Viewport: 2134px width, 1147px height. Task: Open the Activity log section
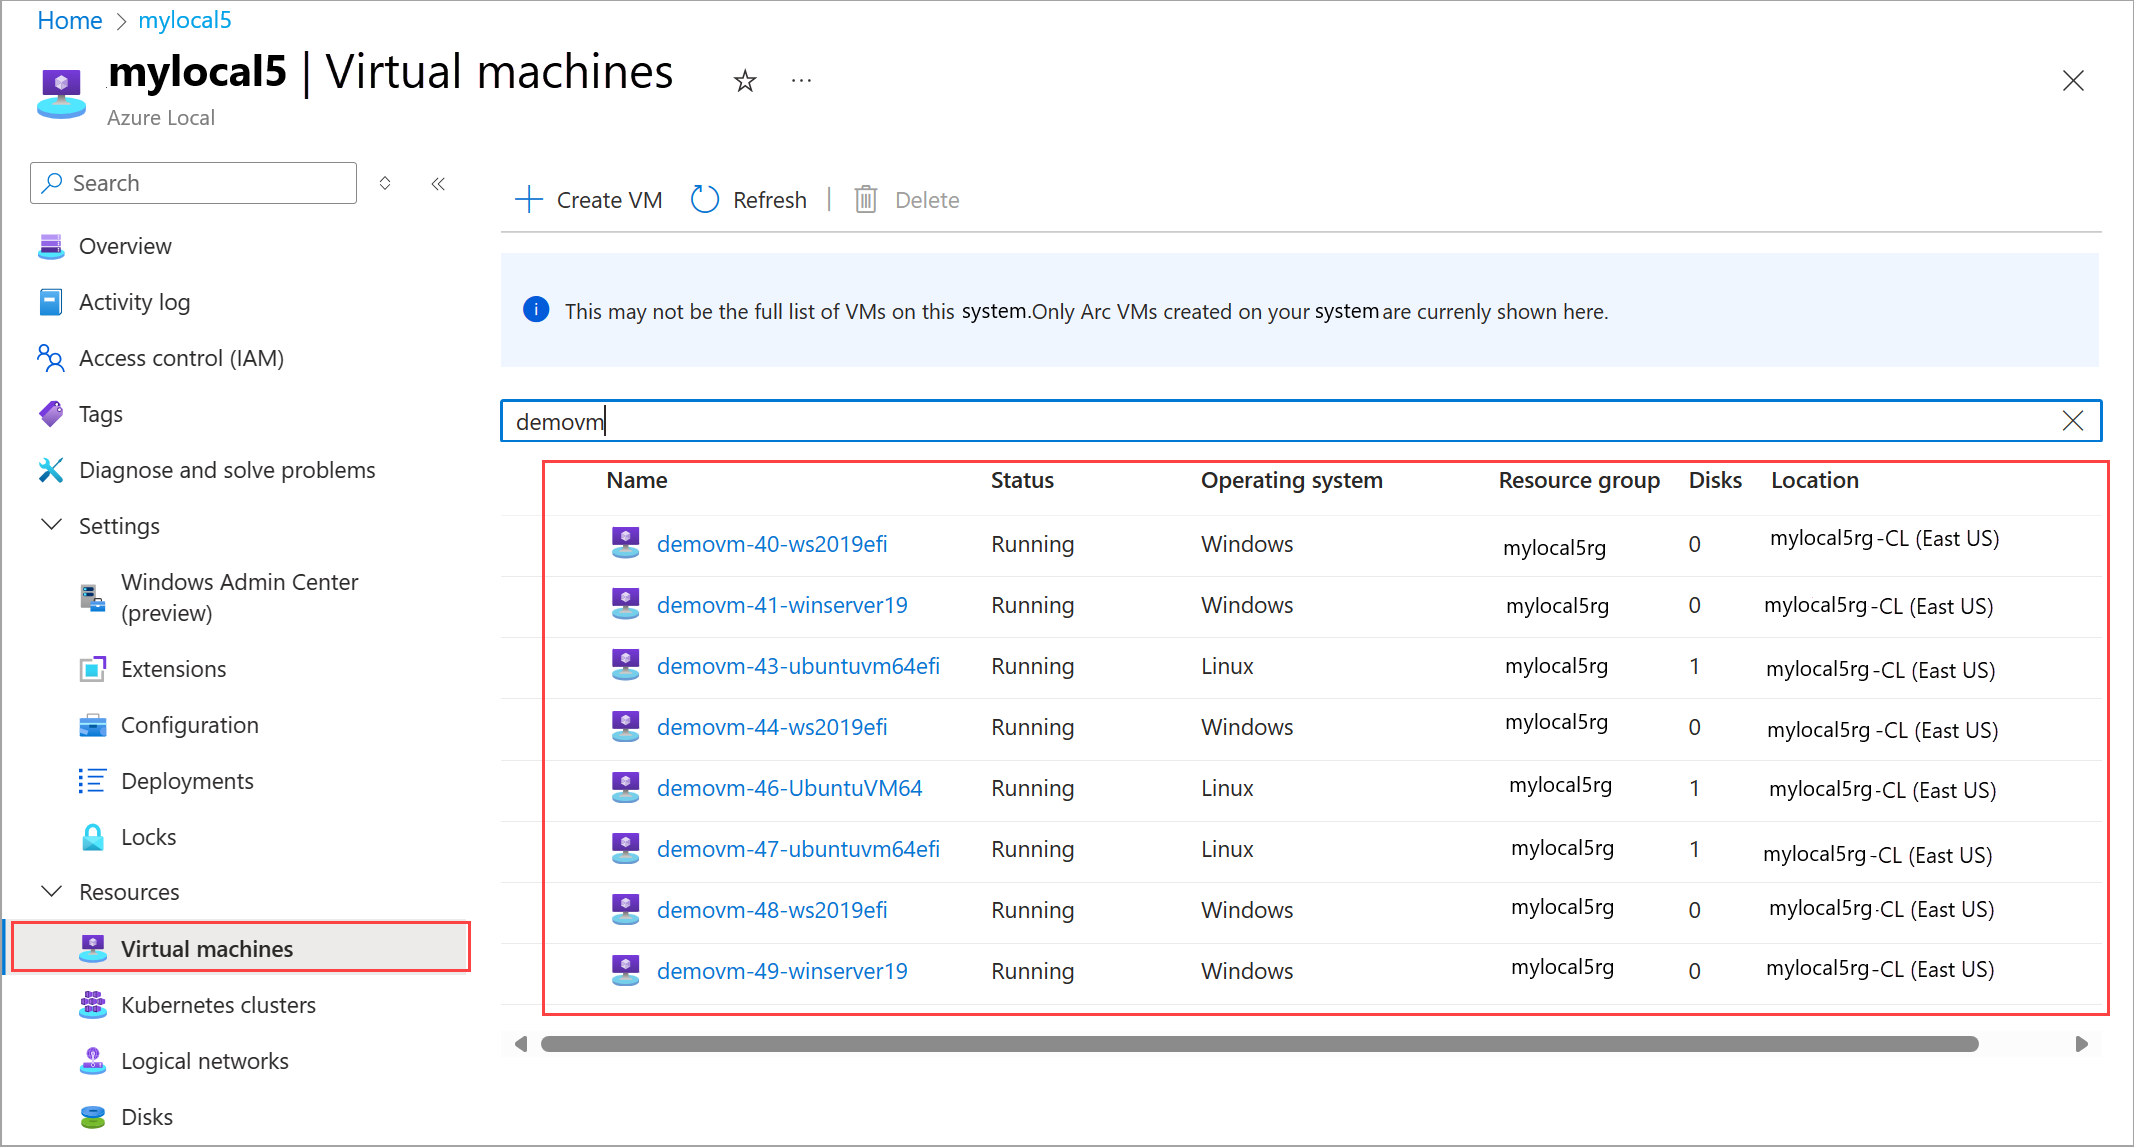click(x=134, y=301)
